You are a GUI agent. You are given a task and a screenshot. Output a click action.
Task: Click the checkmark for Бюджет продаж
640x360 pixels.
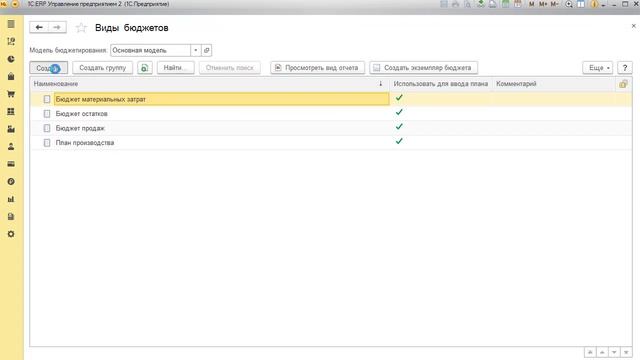399,127
